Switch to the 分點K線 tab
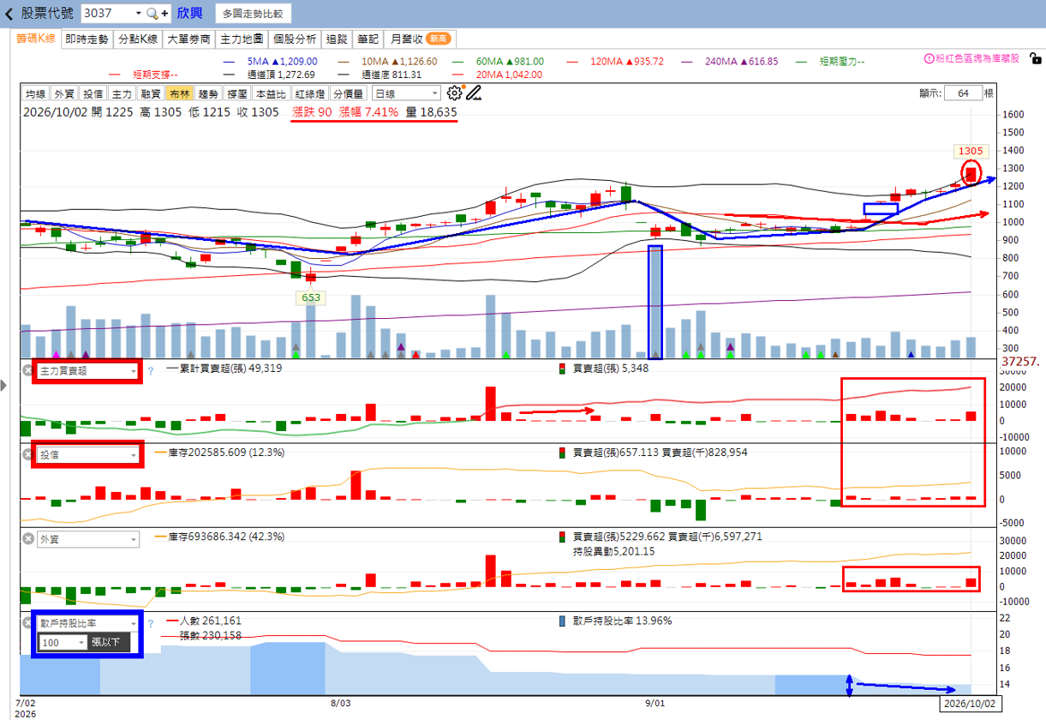 pos(138,39)
